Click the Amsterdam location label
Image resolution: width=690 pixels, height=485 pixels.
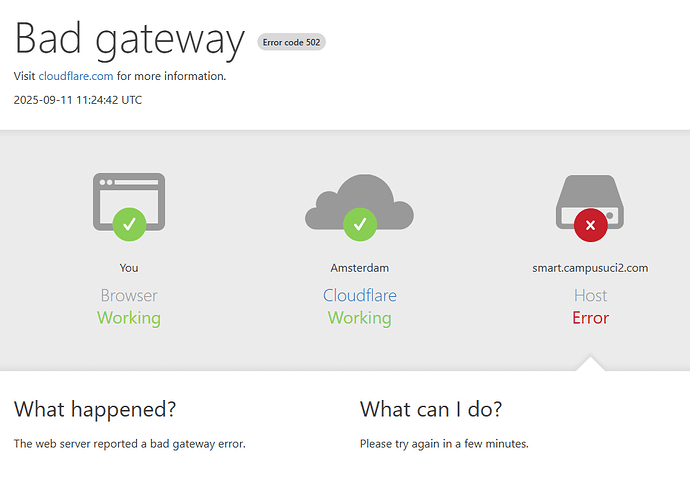tap(359, 268)
